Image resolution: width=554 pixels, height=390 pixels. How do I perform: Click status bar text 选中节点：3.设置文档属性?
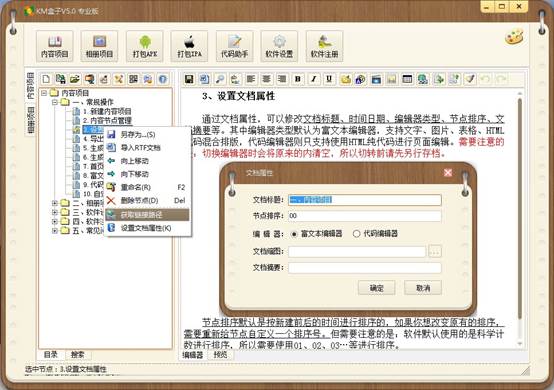point(66,370)
